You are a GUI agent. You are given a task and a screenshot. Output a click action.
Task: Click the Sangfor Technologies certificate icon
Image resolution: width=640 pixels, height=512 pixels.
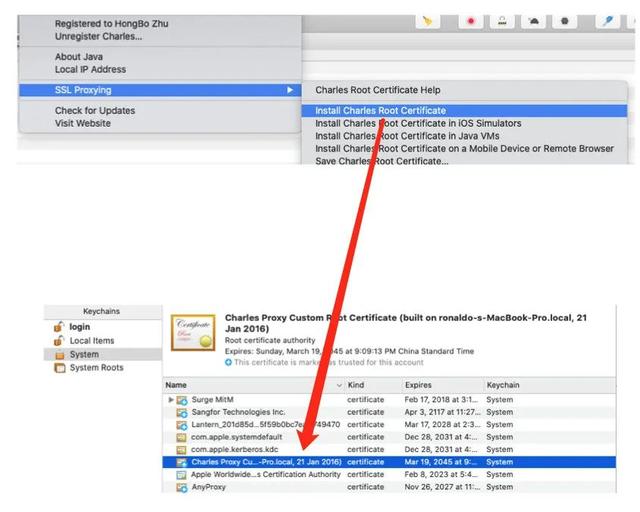pyautogui.click(x=182, y=412)
